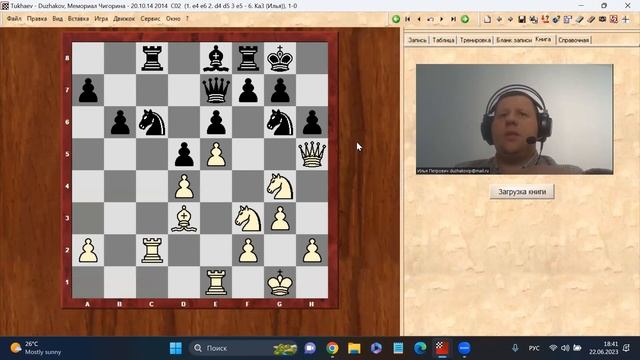The width and height of the screenshot is (640, 360).
Task: Select the white pawn on e5
Action: (216, 154)
